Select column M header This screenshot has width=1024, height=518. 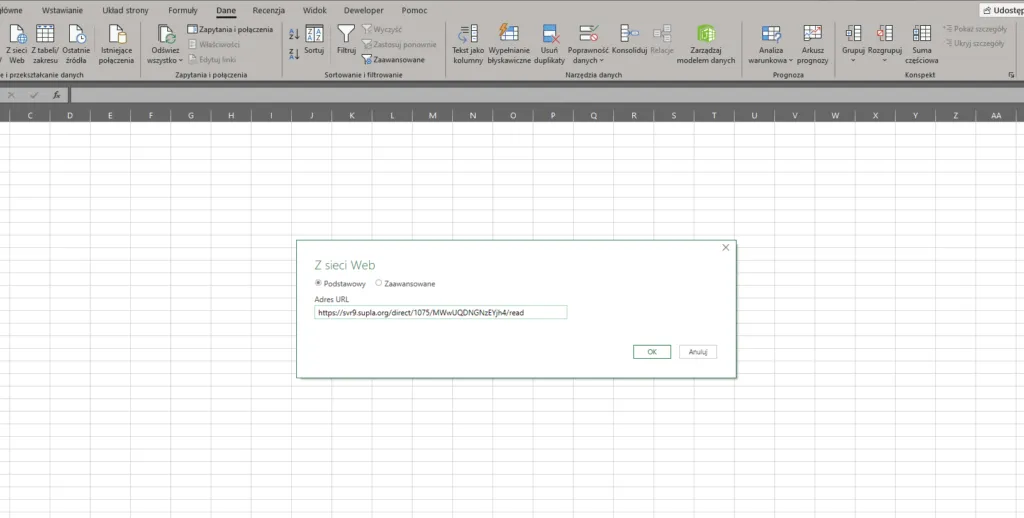tap(432, 116)
